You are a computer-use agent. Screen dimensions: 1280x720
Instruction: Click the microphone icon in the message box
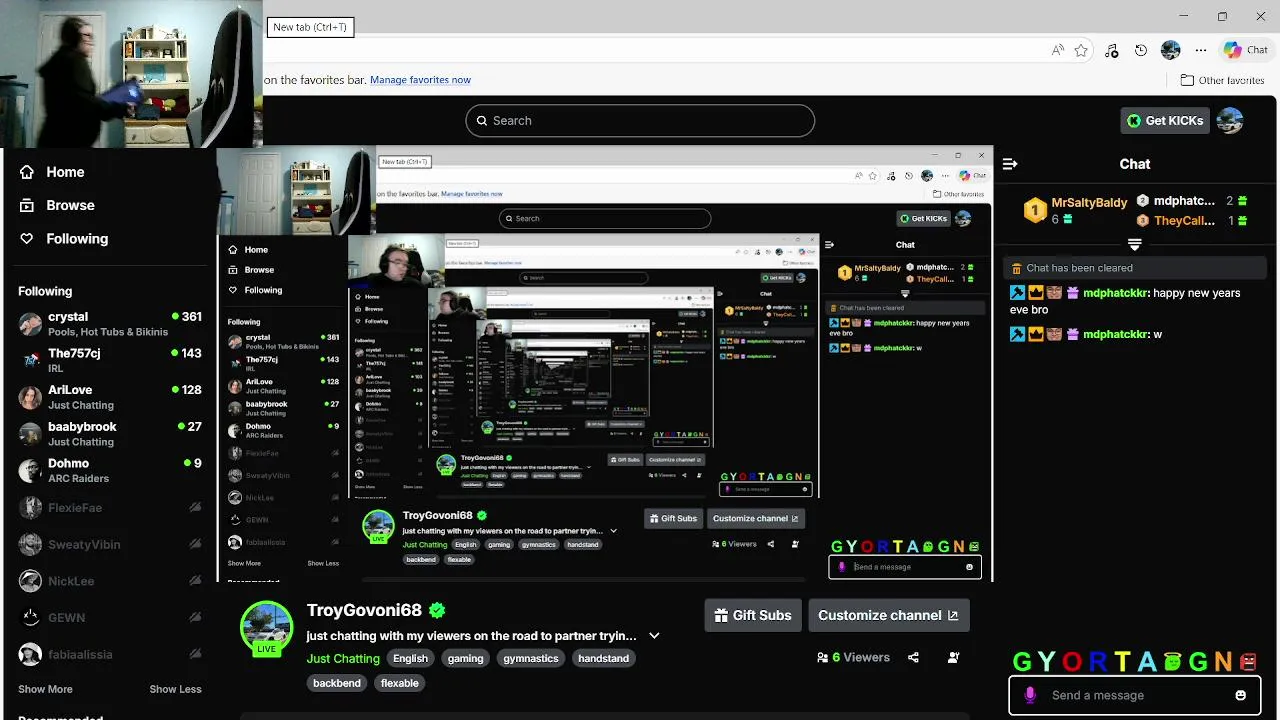[1030, 695]
